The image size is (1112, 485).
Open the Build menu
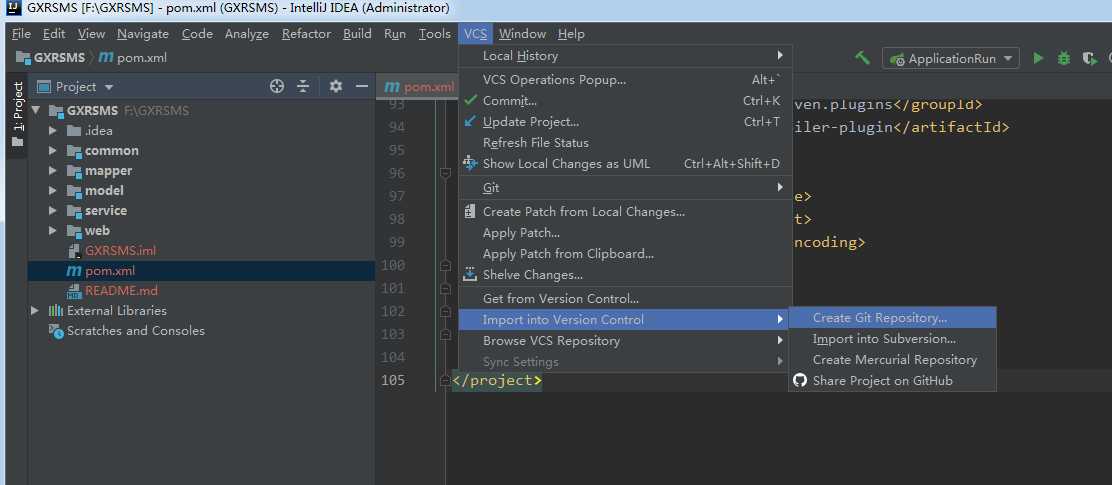pyautogui.click(x=357, y=33)
